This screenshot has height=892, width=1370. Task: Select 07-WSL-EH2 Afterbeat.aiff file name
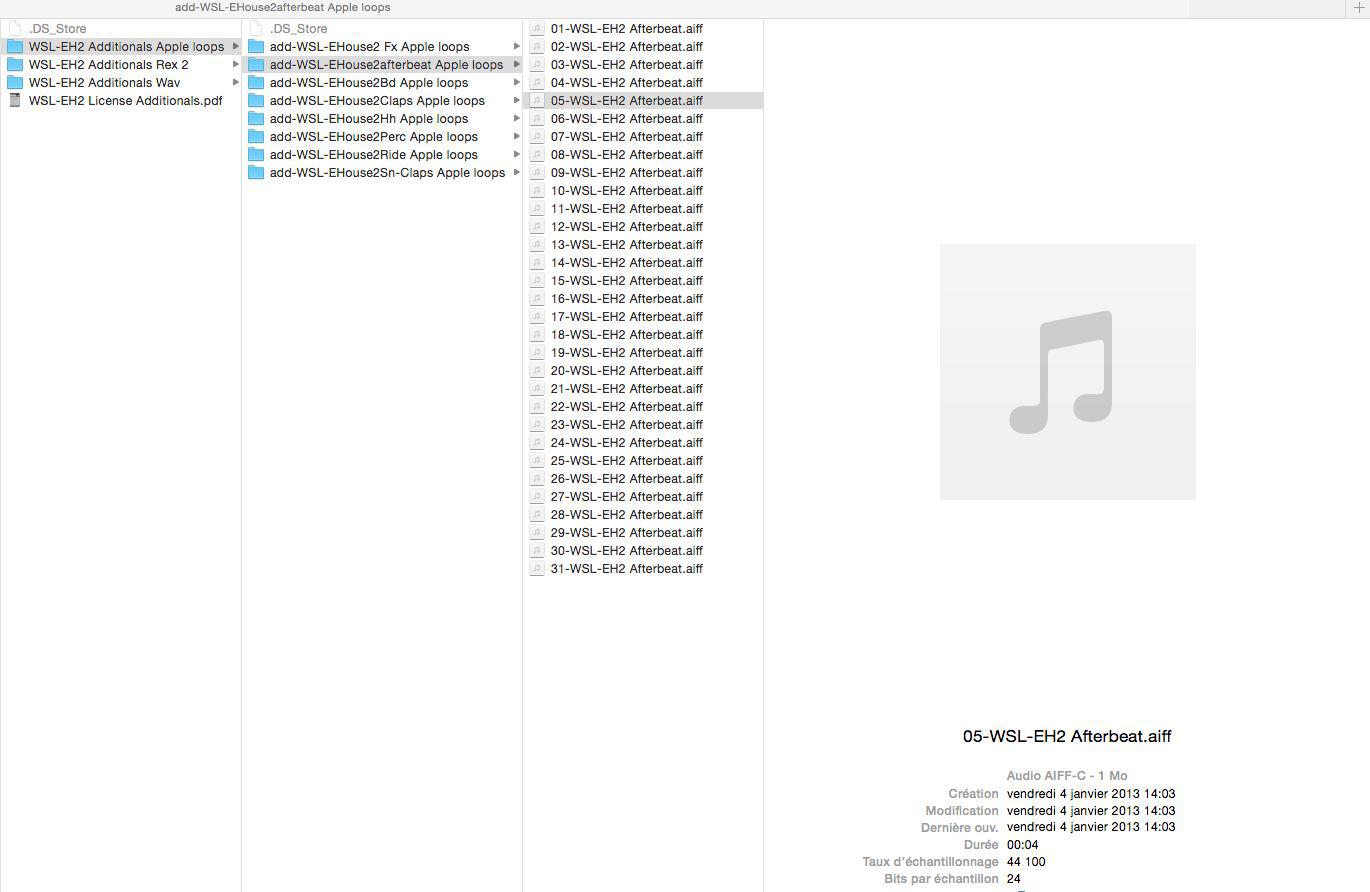[627, 137]
